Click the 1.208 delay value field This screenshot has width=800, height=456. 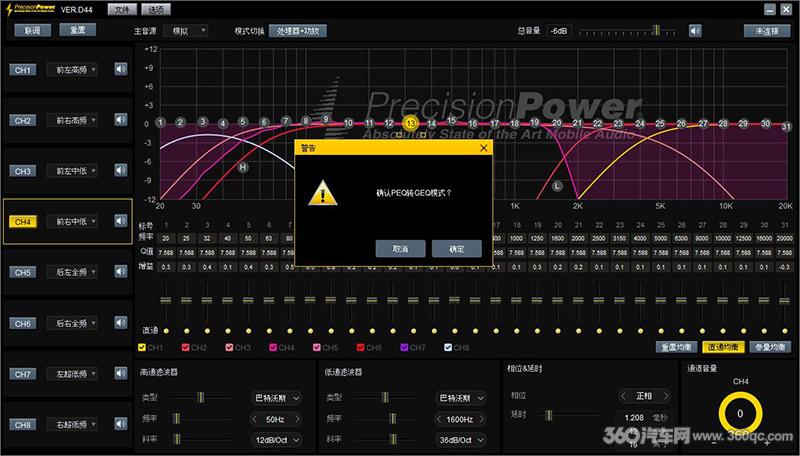(x=634, y=417)
